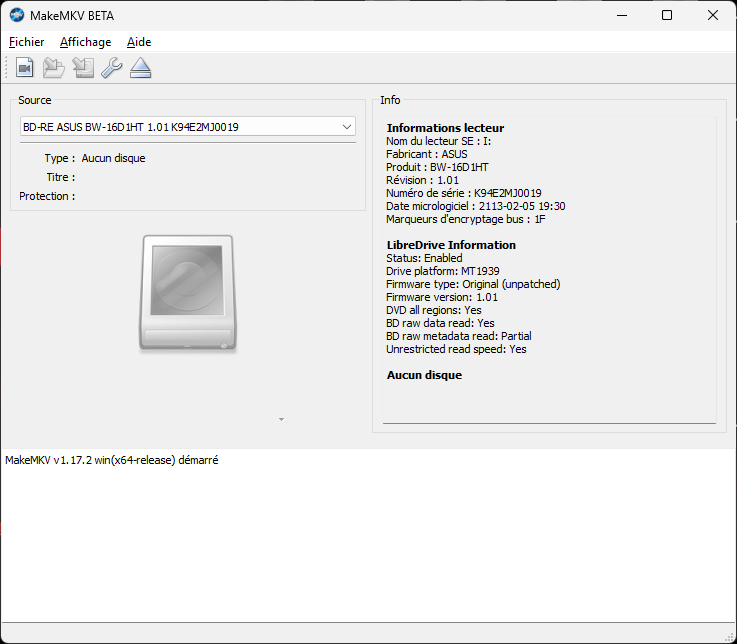Click the Open files video icon
This screenshot has height=644, width=737.
[x=24, y=68]
